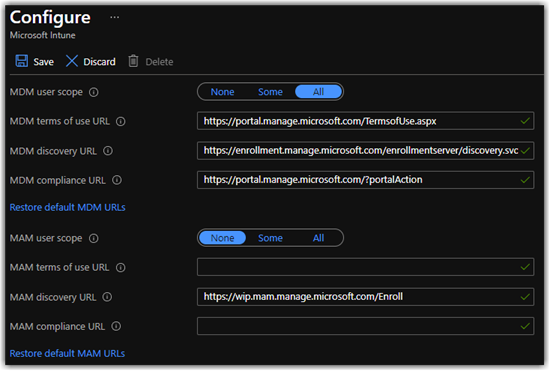Click the MDM discovery URL validation checkmark
The image size is (550, 371).
pos(525,151)
